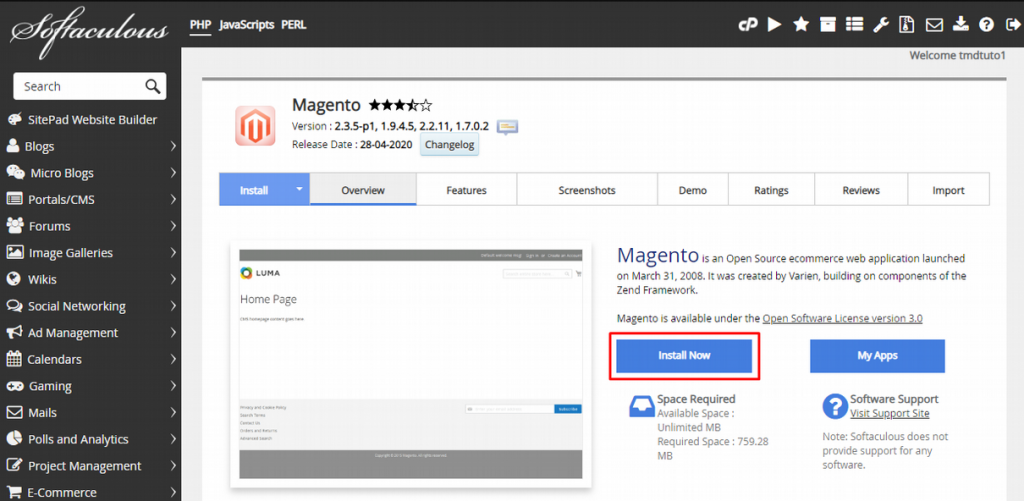Select JavaScripts in the top script menu
The width and height of the screenshot is (1024, 501).
tap(246, 24)
